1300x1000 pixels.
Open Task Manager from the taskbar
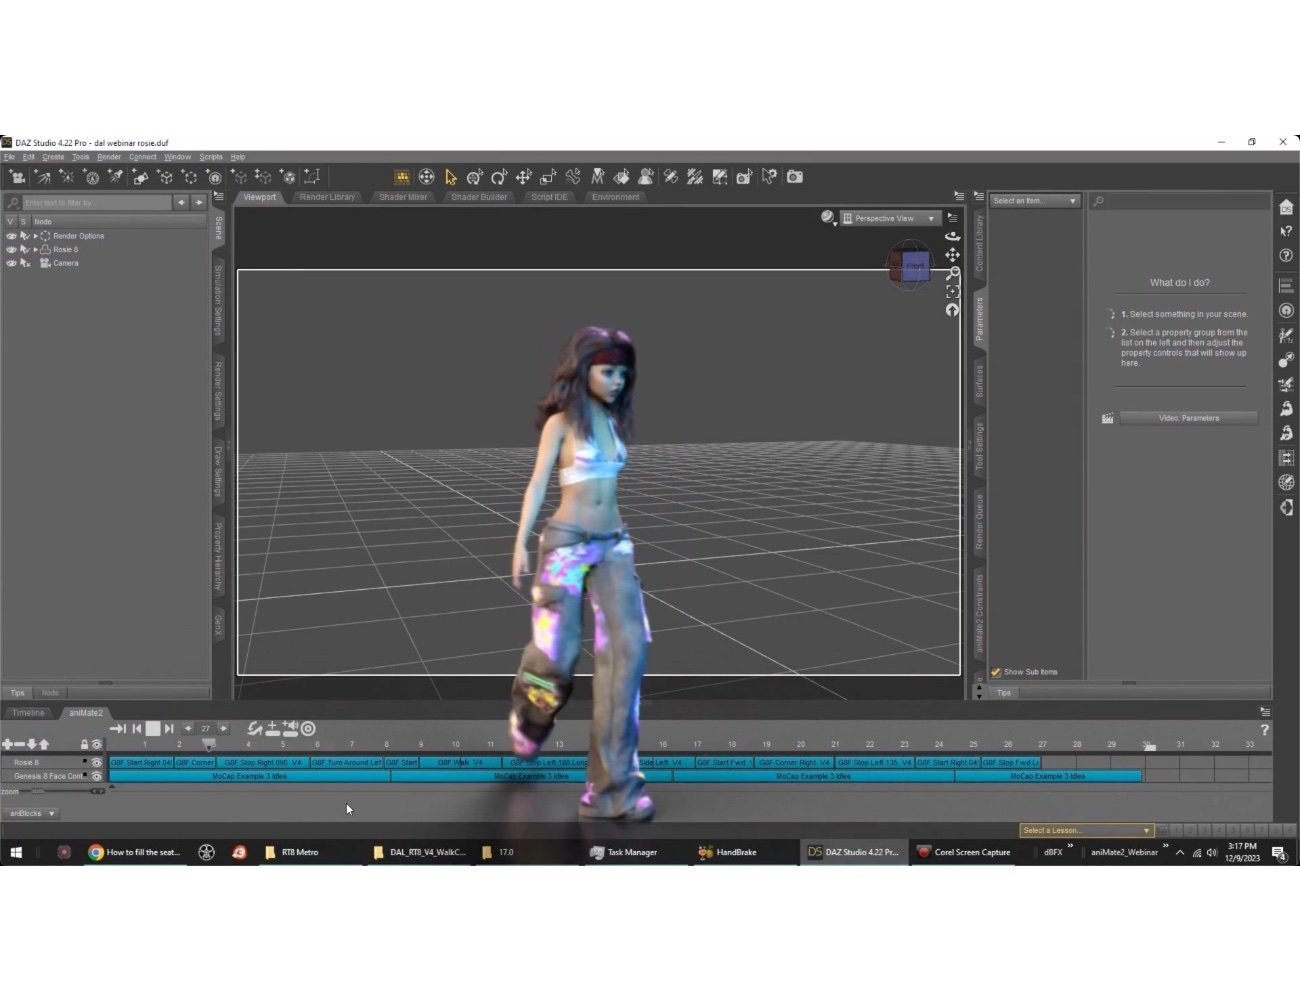click(625, 852)
